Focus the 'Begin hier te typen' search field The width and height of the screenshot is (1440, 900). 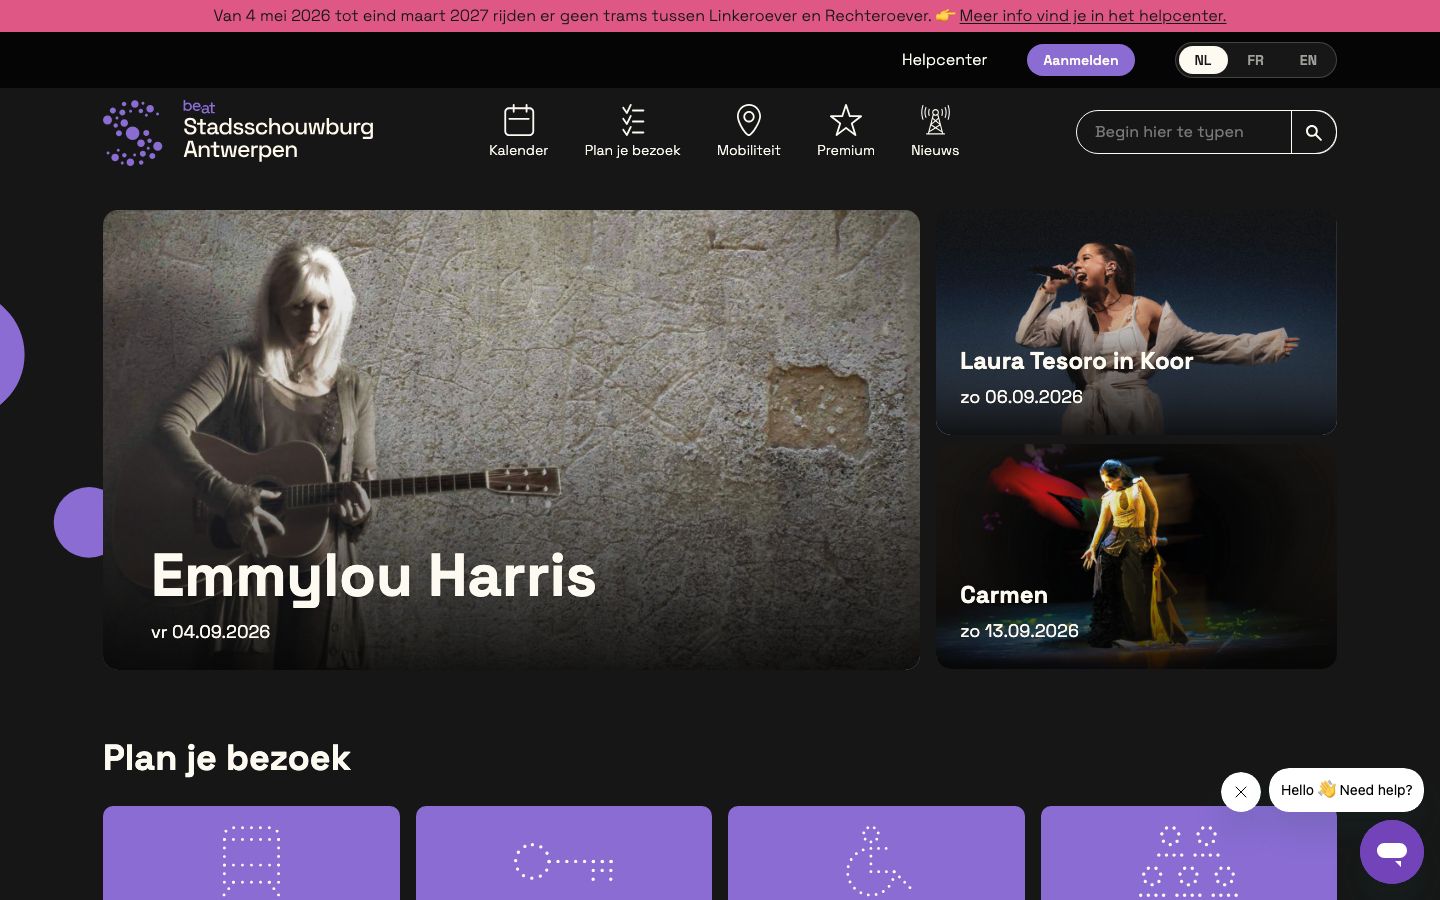1184,132
